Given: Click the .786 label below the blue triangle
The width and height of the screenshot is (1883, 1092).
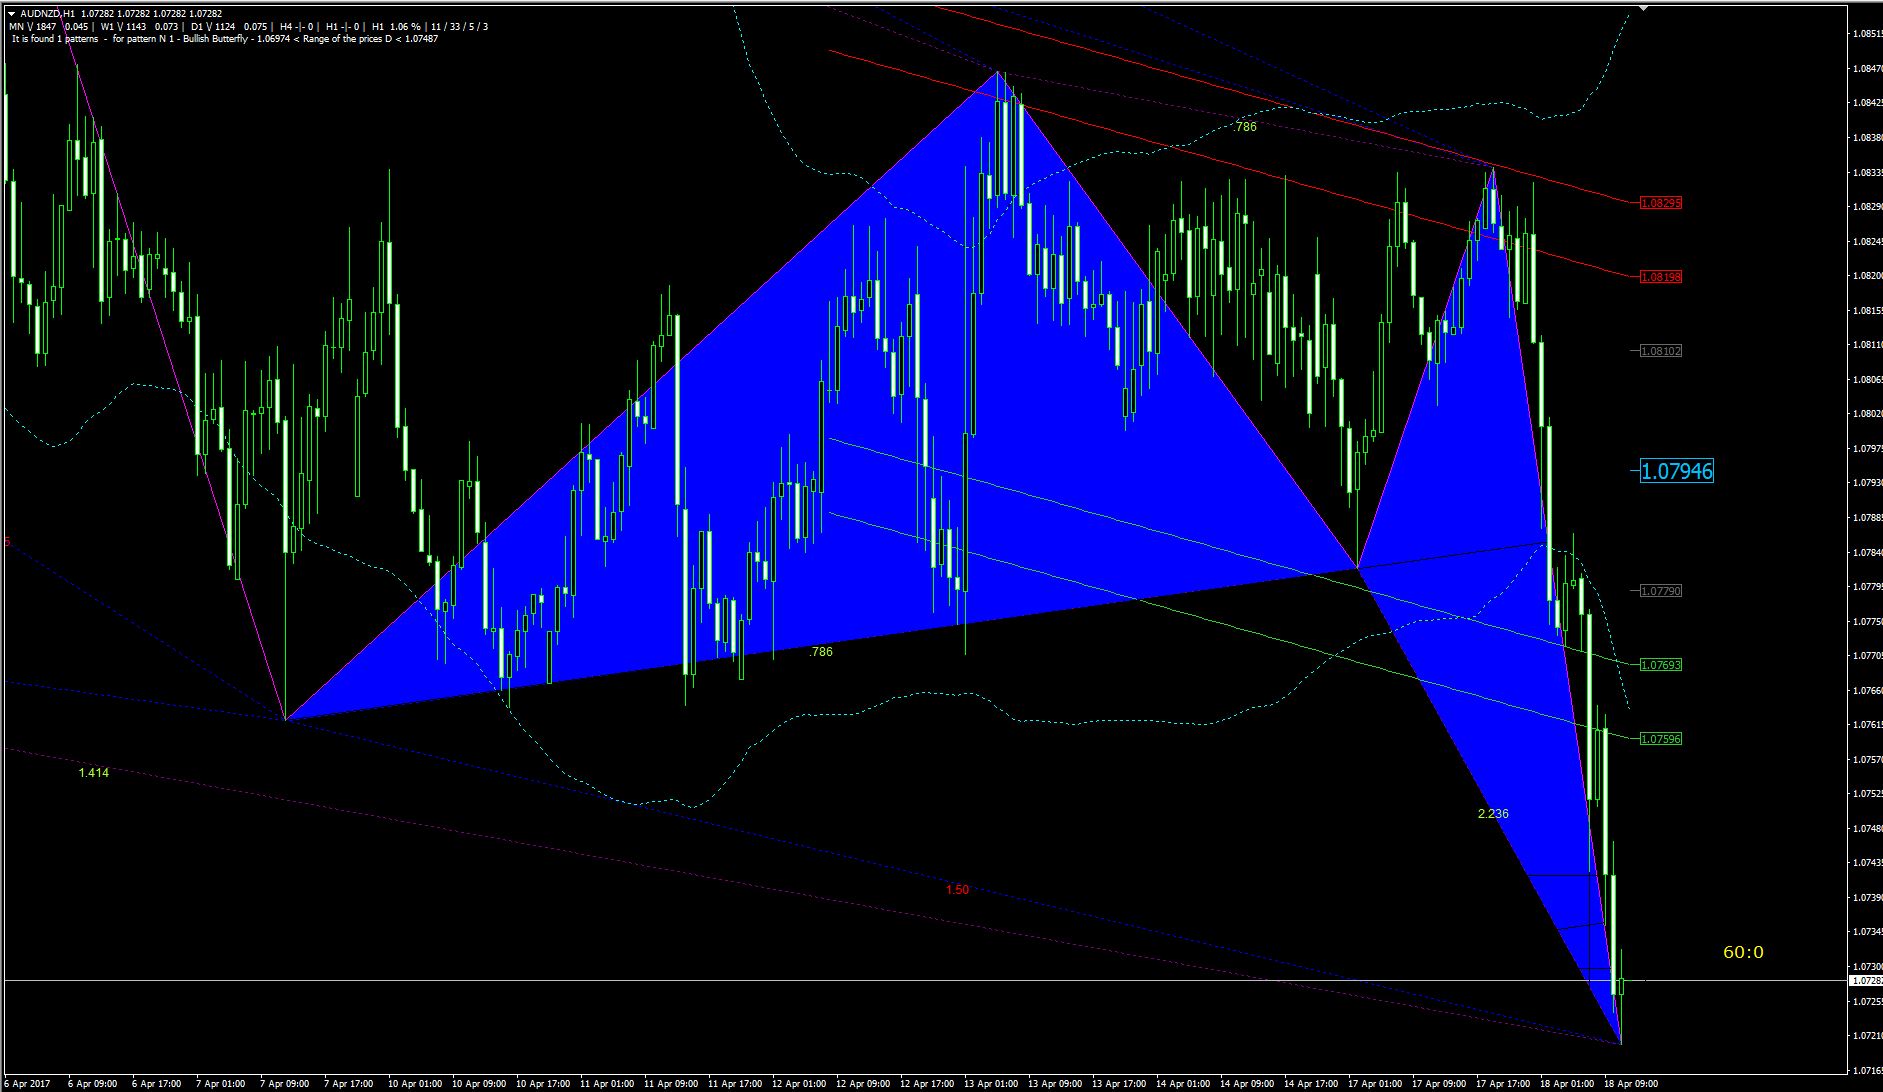Looking at the screenshot, I should pyautogui.click(x=820, y=652).
